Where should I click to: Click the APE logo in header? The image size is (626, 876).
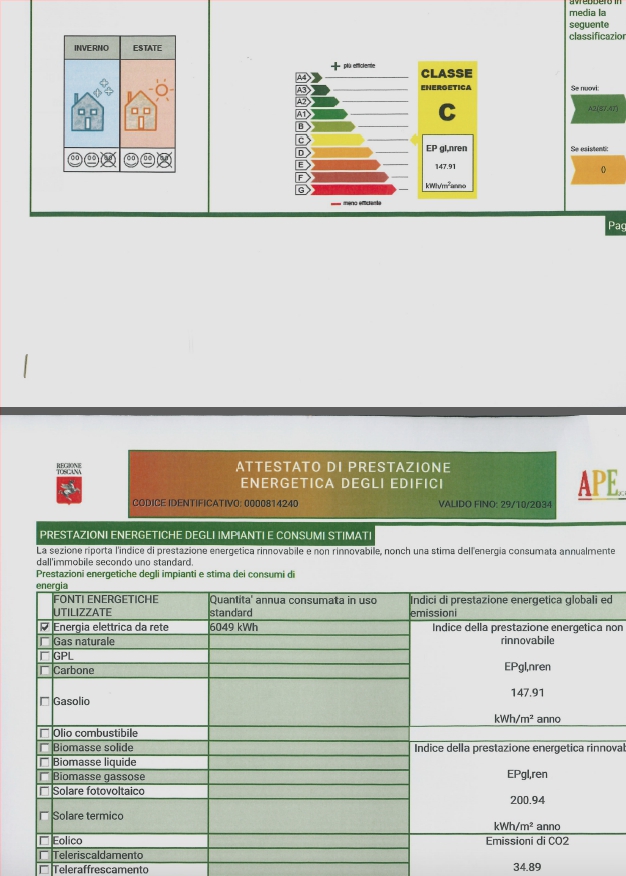(602, 484)
